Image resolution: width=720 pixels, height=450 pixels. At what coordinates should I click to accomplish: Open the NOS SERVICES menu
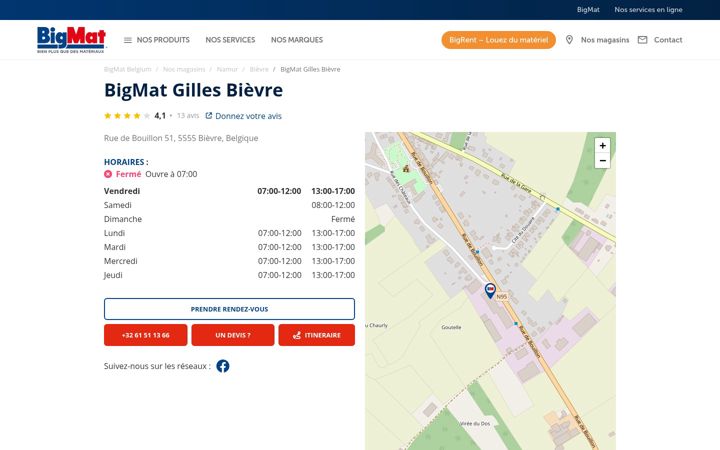(x=230, y=40)
